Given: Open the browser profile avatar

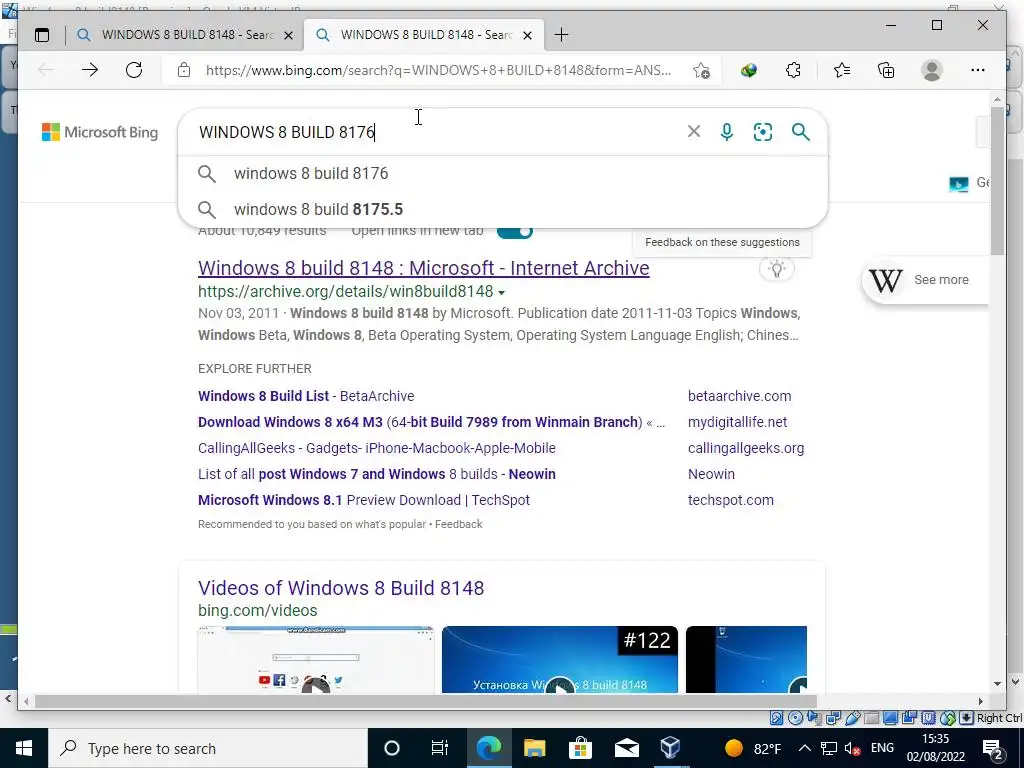Looking at the screenshot, I should tap(932, 70).
